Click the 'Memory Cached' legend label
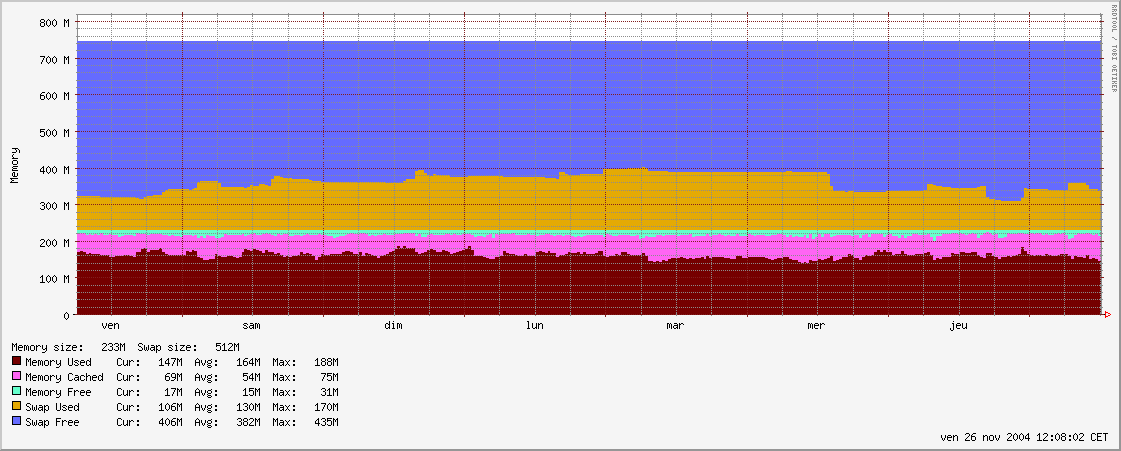 coord(64,377)
